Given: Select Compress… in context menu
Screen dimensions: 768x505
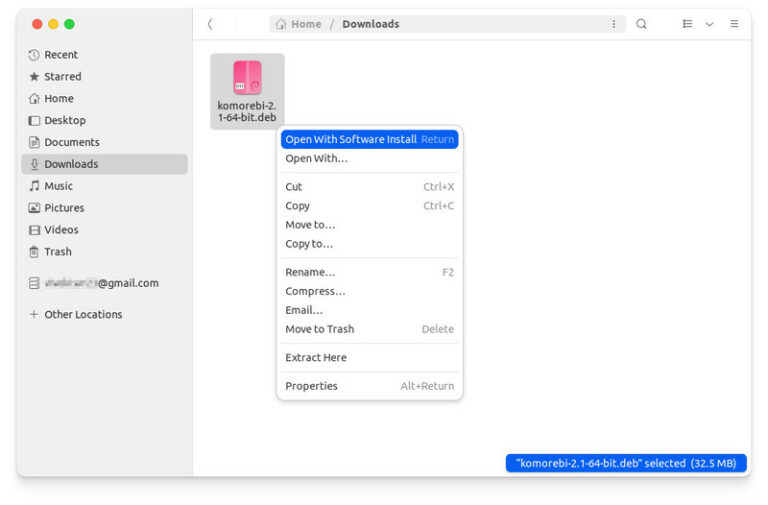Looking at the screenshot, I should point(315,291).
